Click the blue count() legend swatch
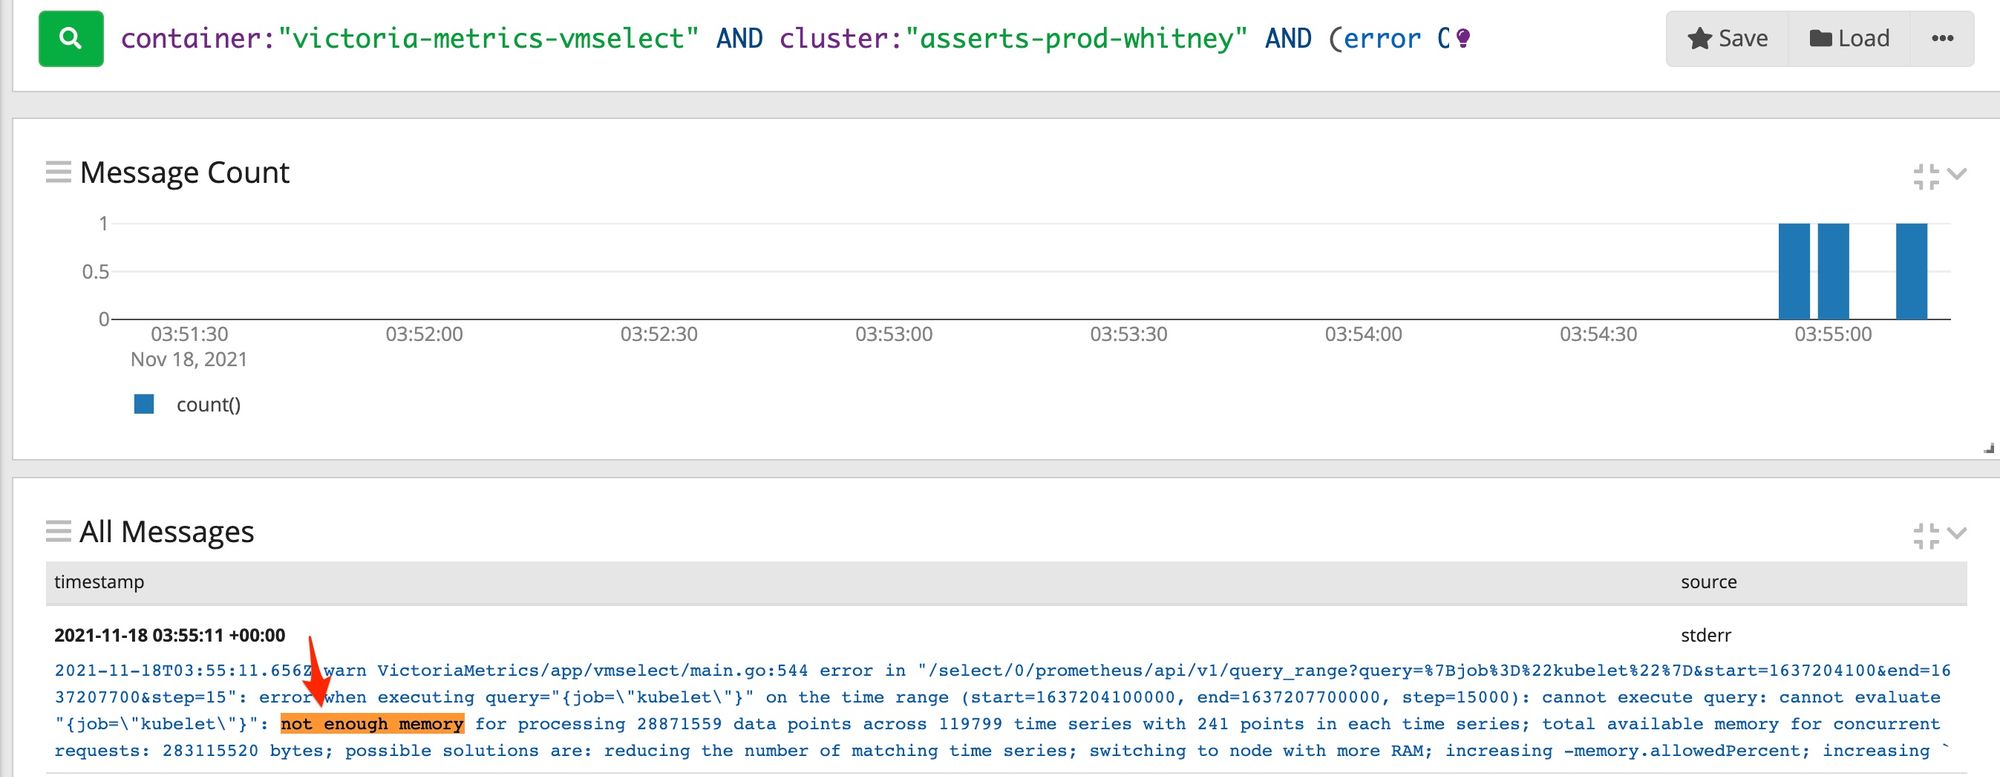This screenshot has width=2000, height=777. [144, 404]
